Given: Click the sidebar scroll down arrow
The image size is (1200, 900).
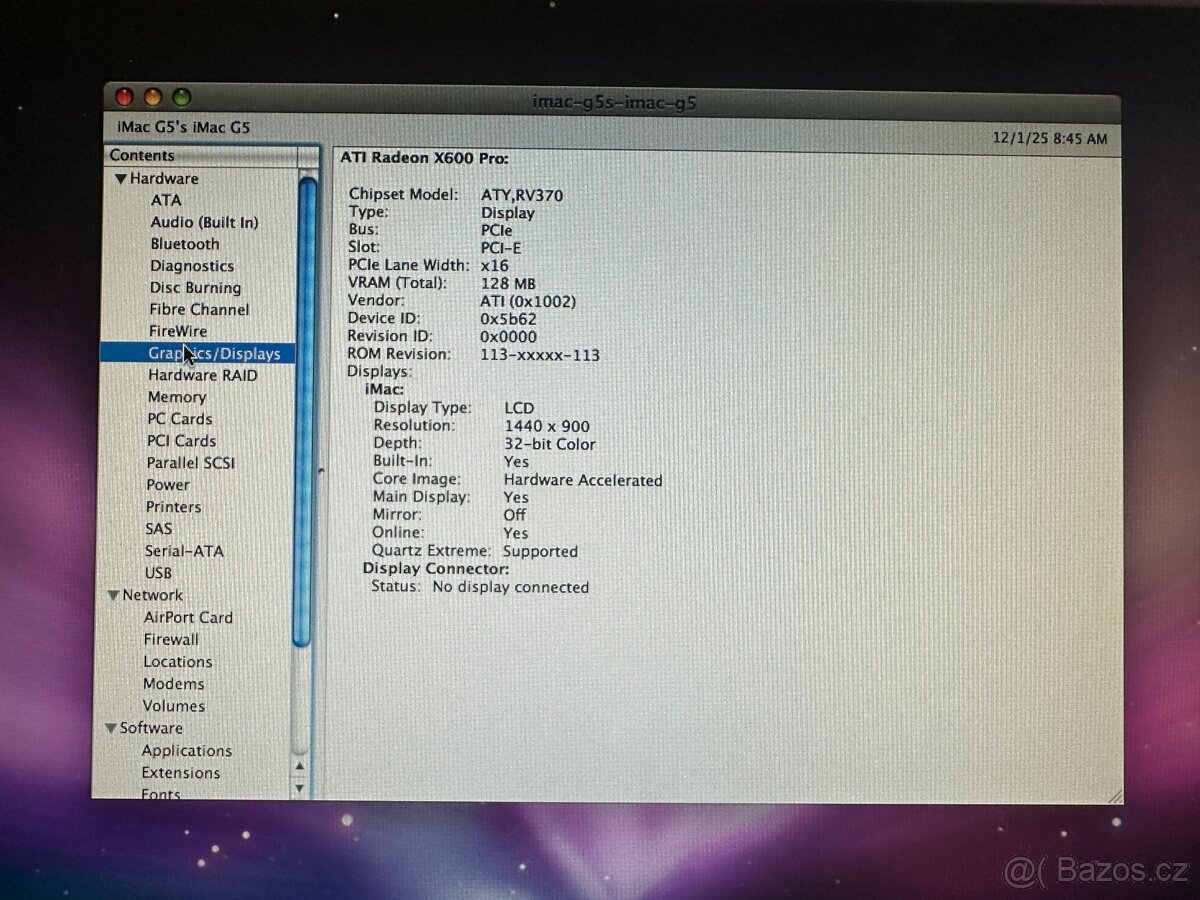Looking at the screenshot, I should 299,788.
